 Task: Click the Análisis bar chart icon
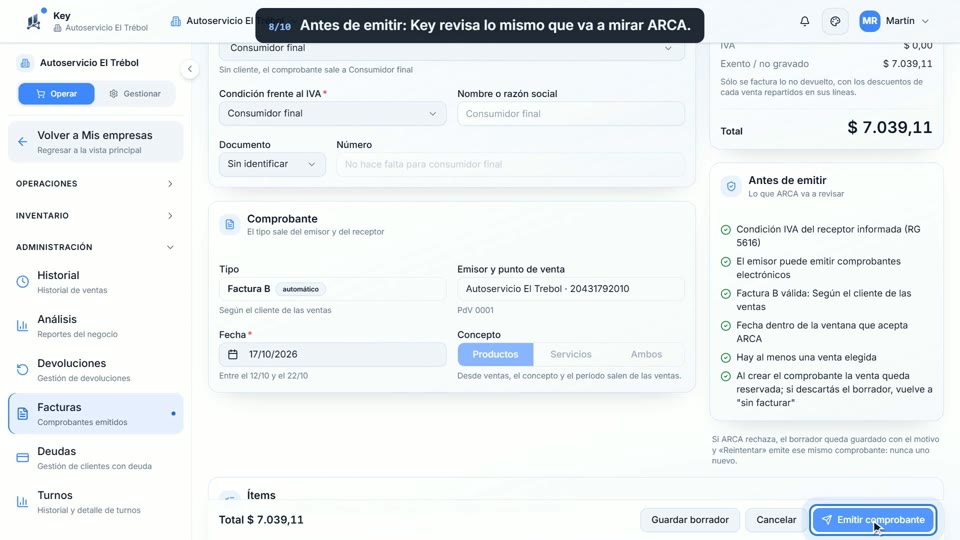23,326
